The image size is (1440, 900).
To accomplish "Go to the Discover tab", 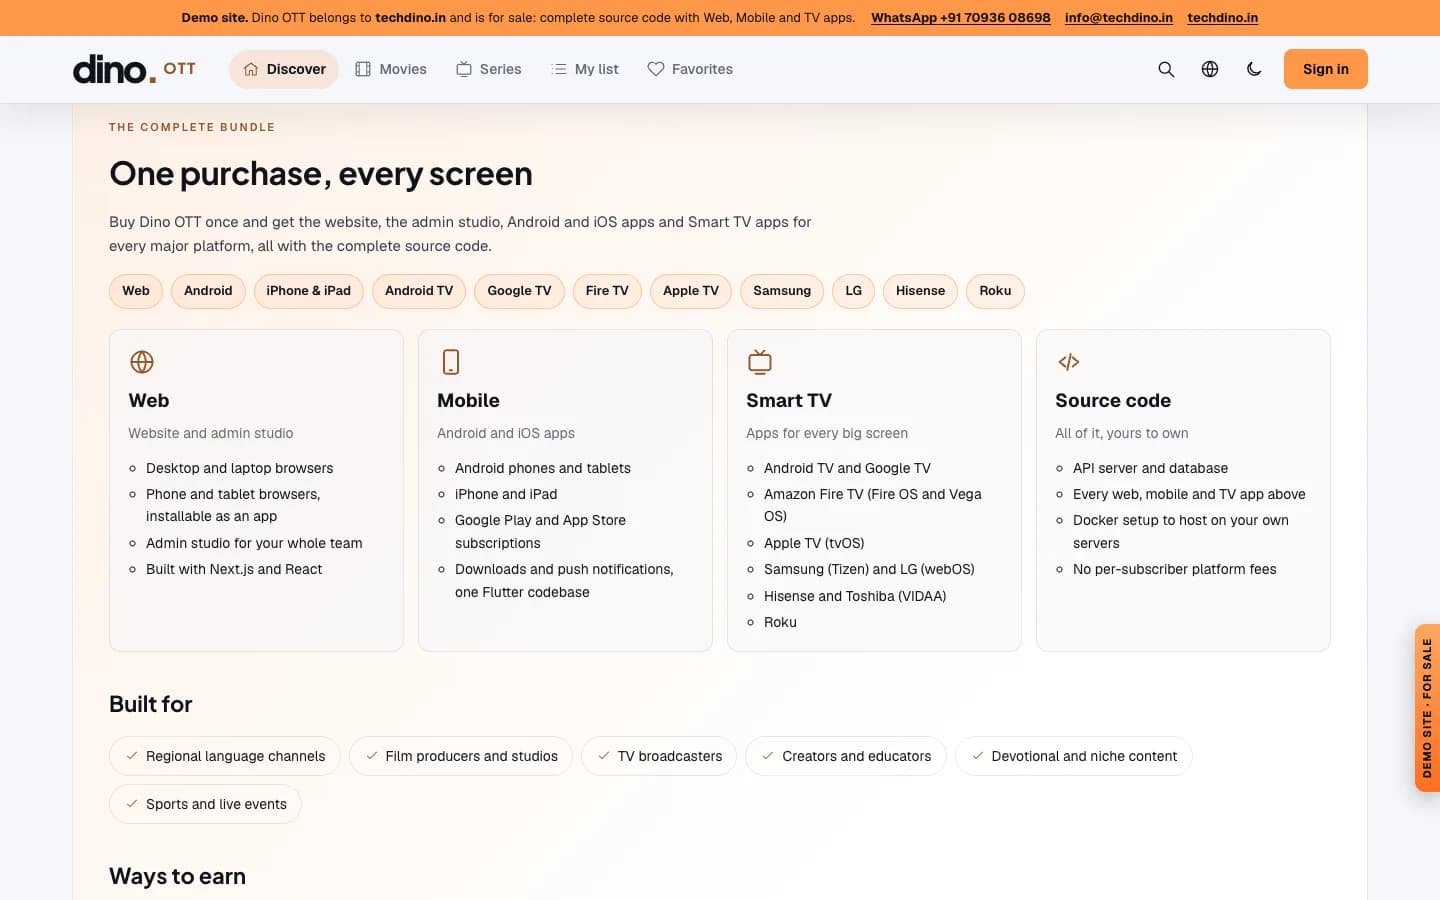I will 284,69.
